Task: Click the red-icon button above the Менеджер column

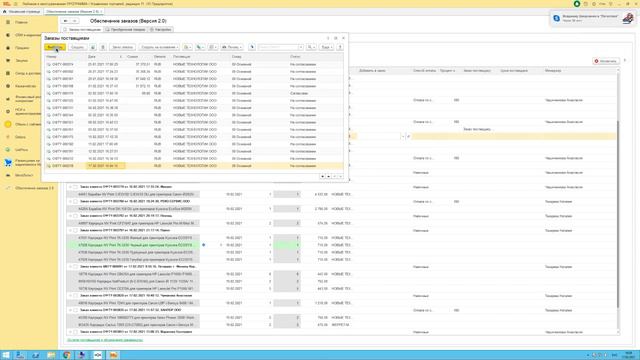Action: coord(606,61)
